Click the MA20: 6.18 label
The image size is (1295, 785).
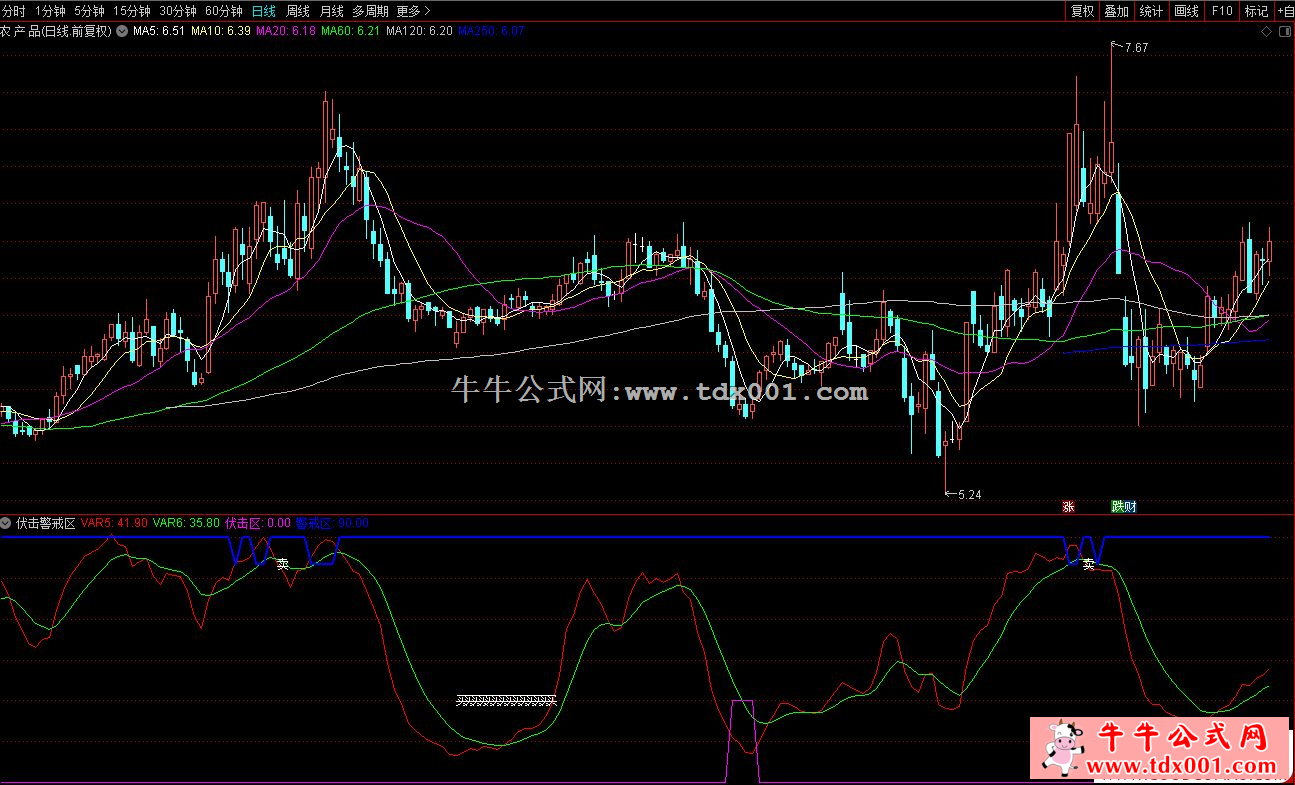[x=287, y=31]
